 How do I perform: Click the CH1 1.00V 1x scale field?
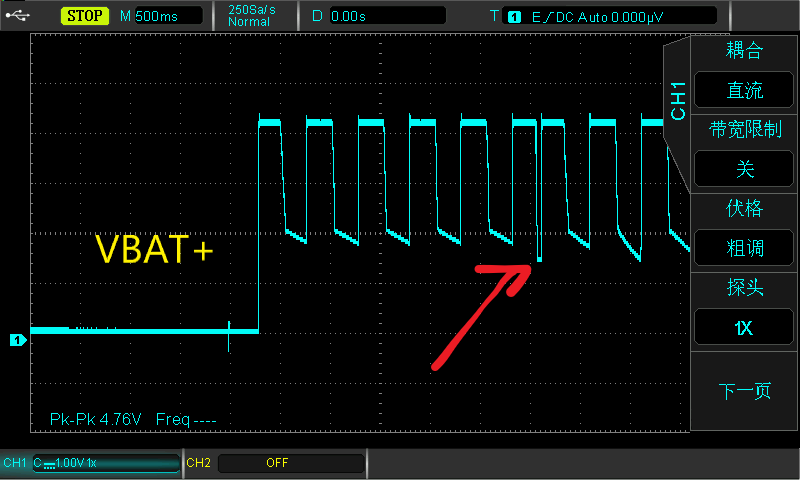(x=106, y=463)
